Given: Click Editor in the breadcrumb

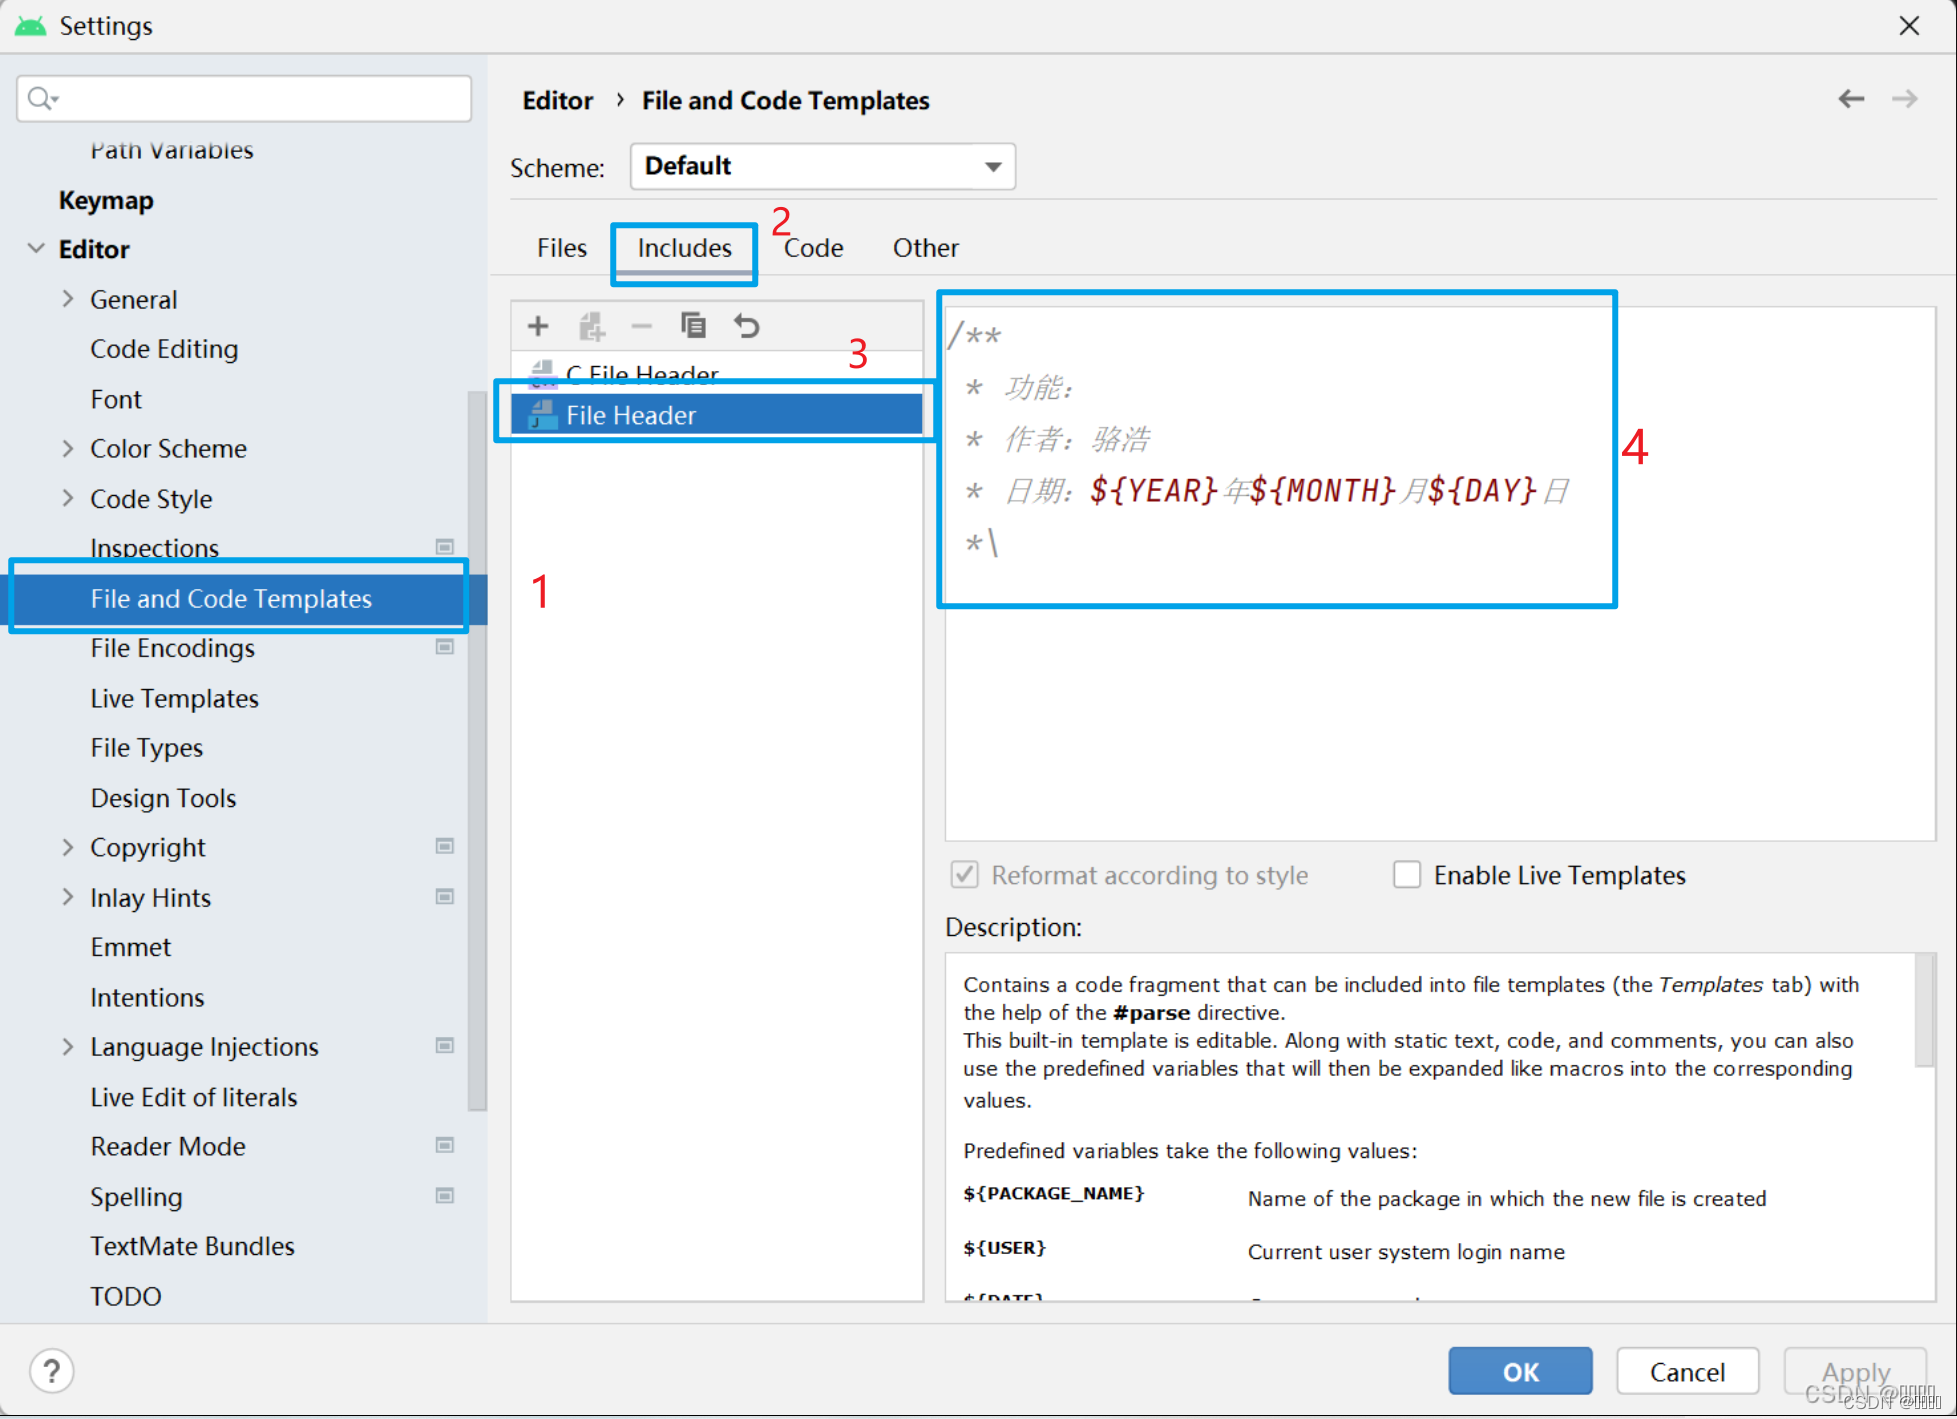Looking at the screenshot, I should pos(557,100).
